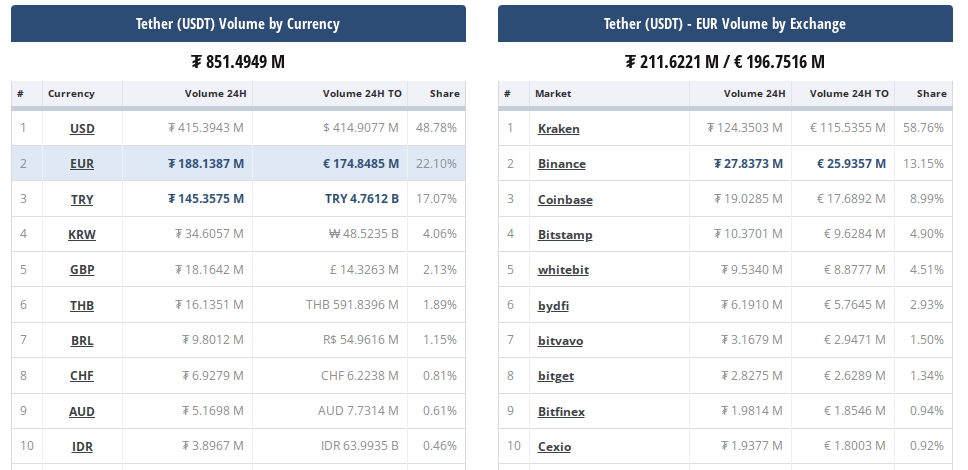This screenshot has width=968, height=470.
Task: Open the EUR currency link
Action: point(82,164)
